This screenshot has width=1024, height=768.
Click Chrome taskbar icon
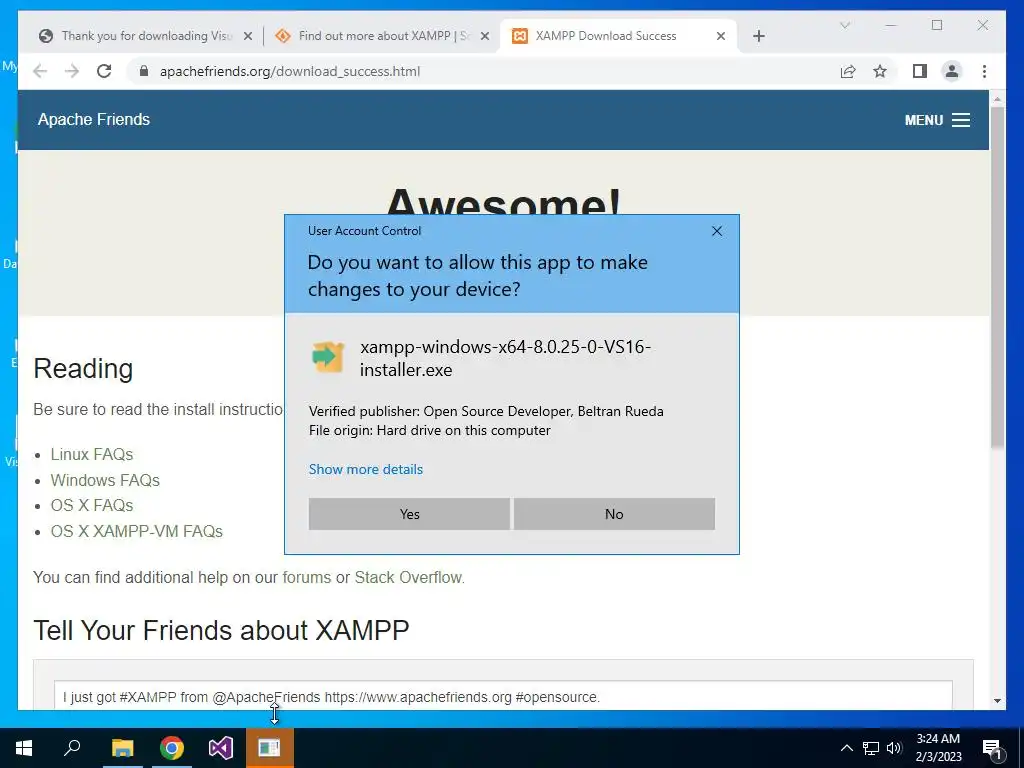tap(172, 748)
